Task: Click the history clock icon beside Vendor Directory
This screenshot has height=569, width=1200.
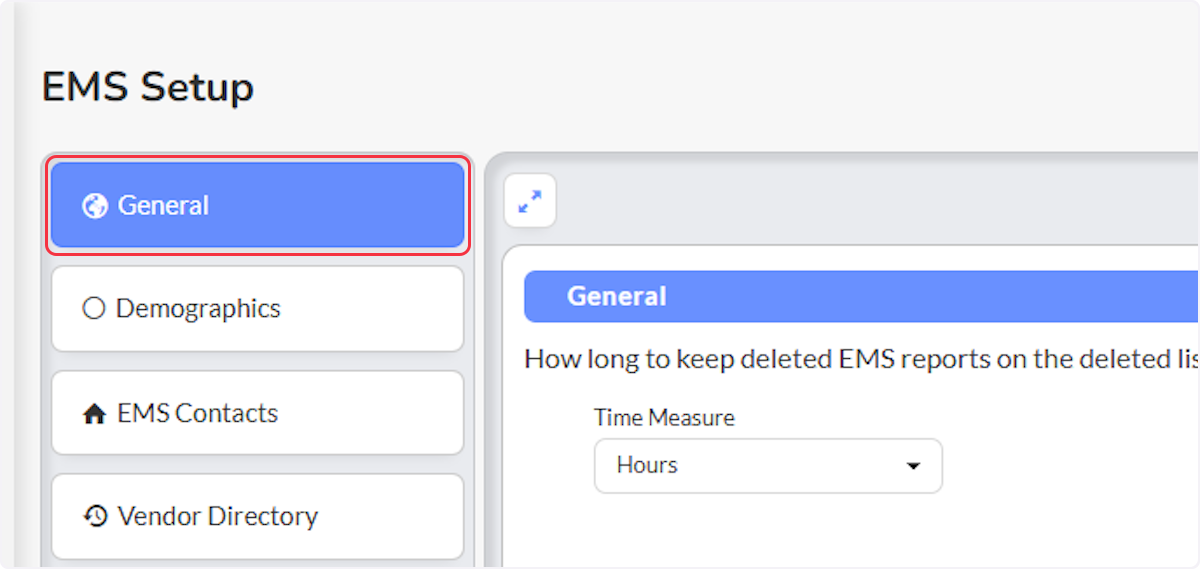Action: [95, 517]
